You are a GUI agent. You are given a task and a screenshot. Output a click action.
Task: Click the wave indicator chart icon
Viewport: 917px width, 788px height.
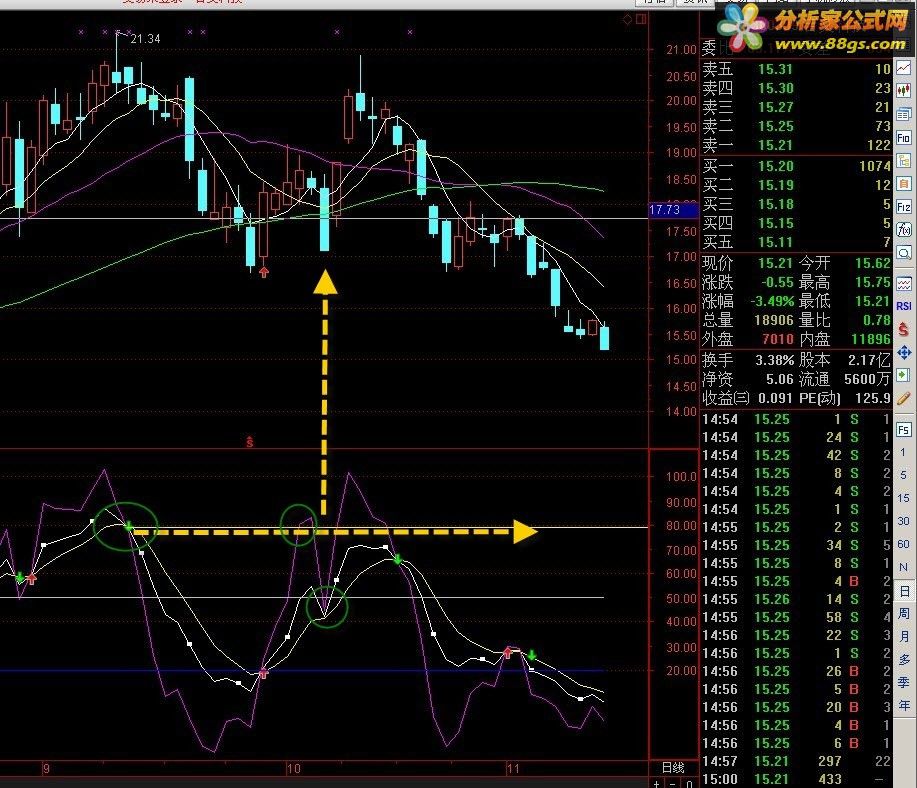[x=904, y=284]
